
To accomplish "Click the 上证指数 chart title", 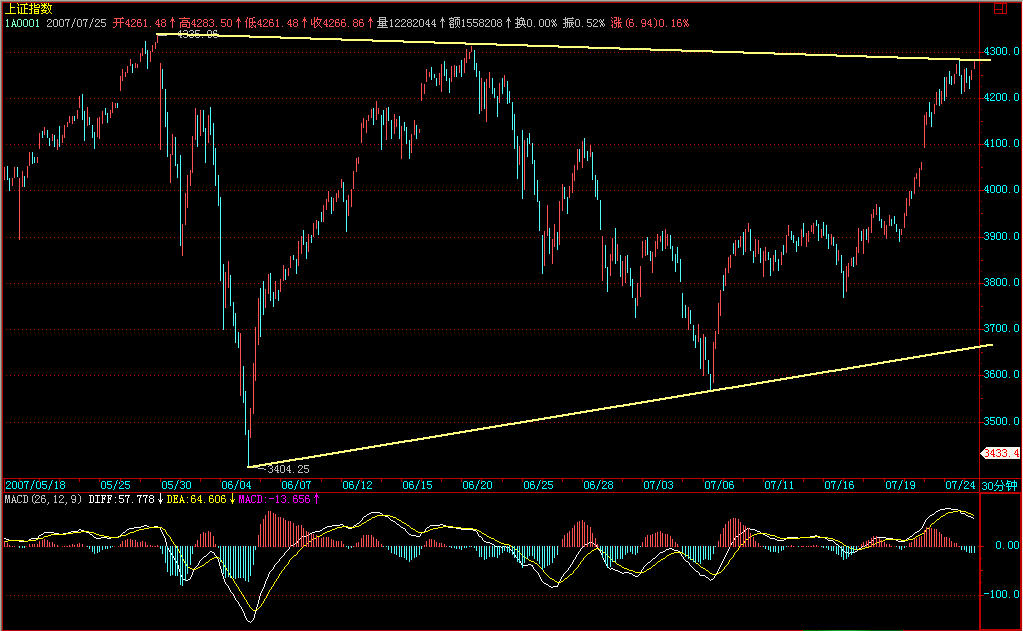I will click(x=26, y=8).
